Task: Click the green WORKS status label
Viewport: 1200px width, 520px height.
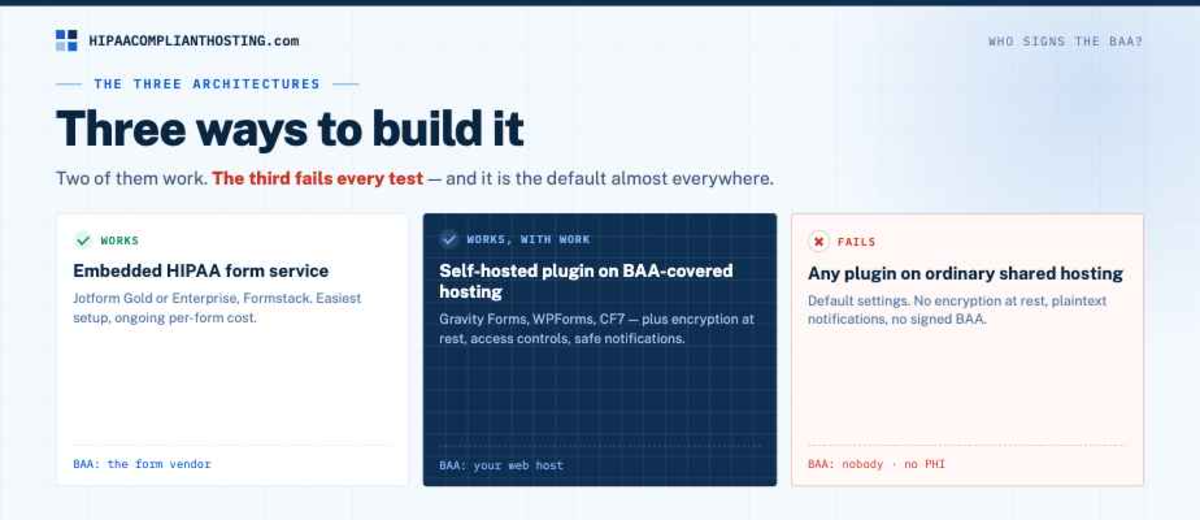Action: (x=120, y=241)
